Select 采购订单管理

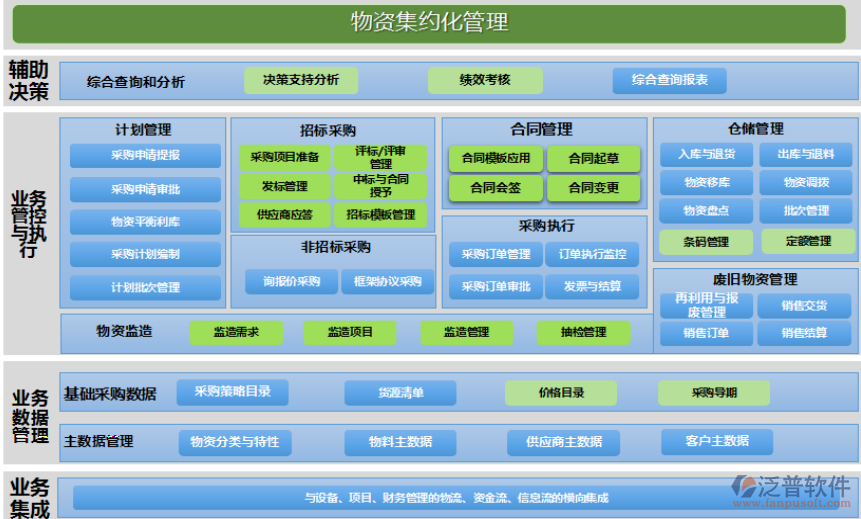click(496, 254)
